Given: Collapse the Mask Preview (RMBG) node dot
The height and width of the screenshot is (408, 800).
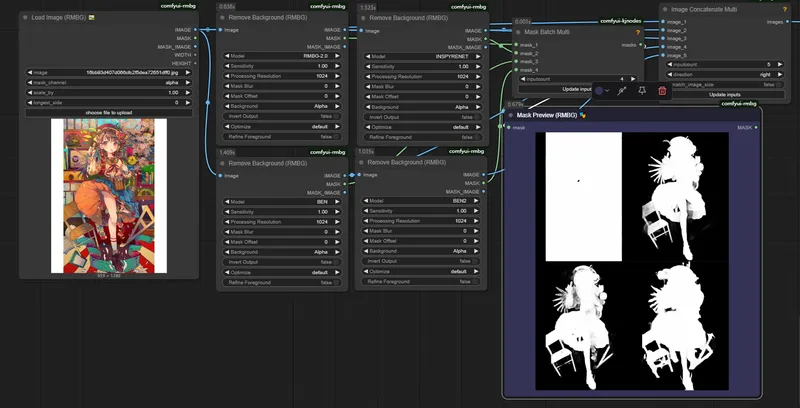Looking at the screenshot, I should 510,115.
